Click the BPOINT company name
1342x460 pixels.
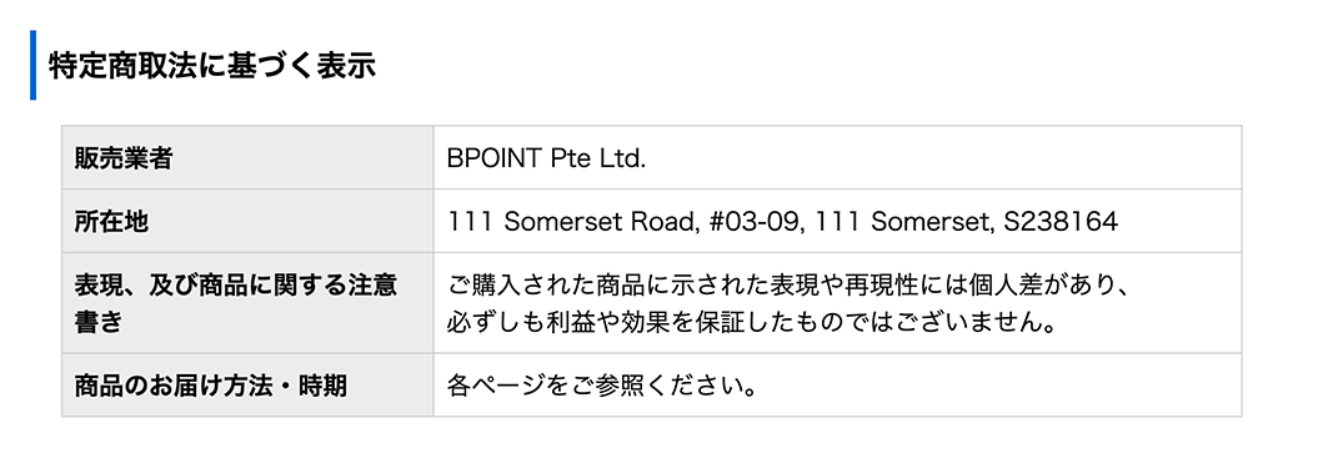click(495, 158)
